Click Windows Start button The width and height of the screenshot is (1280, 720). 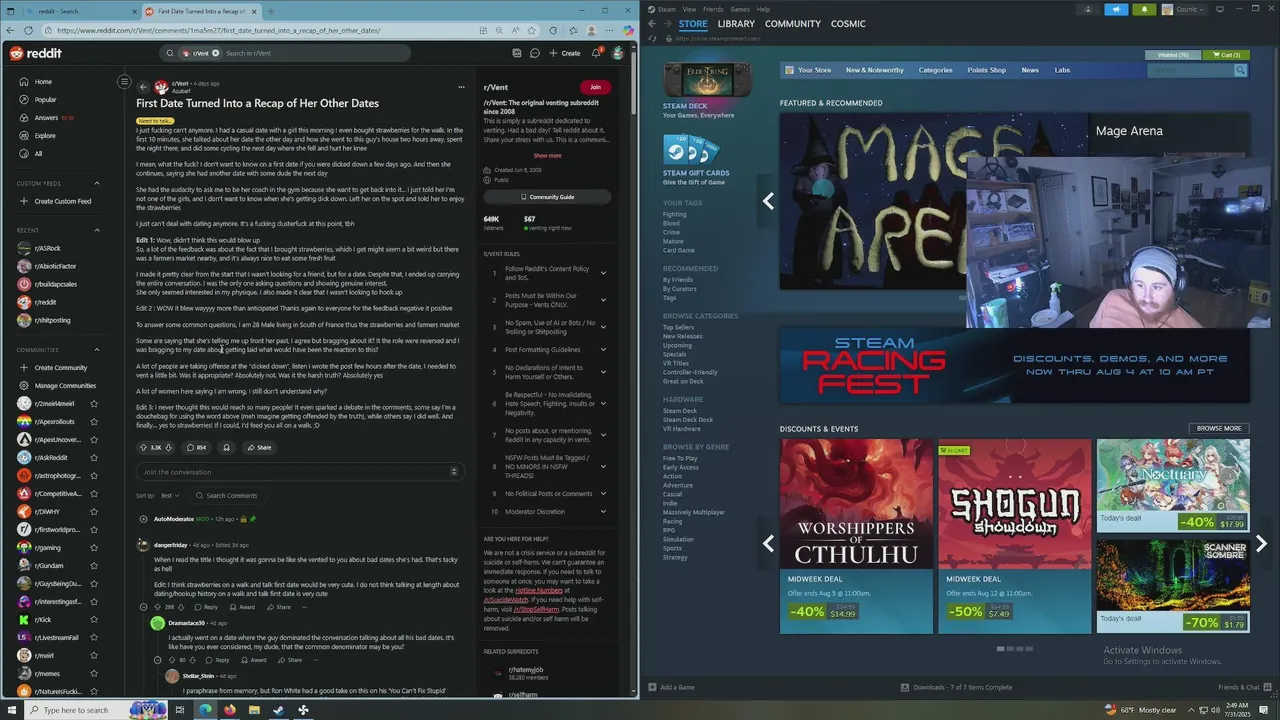point(14,710)
